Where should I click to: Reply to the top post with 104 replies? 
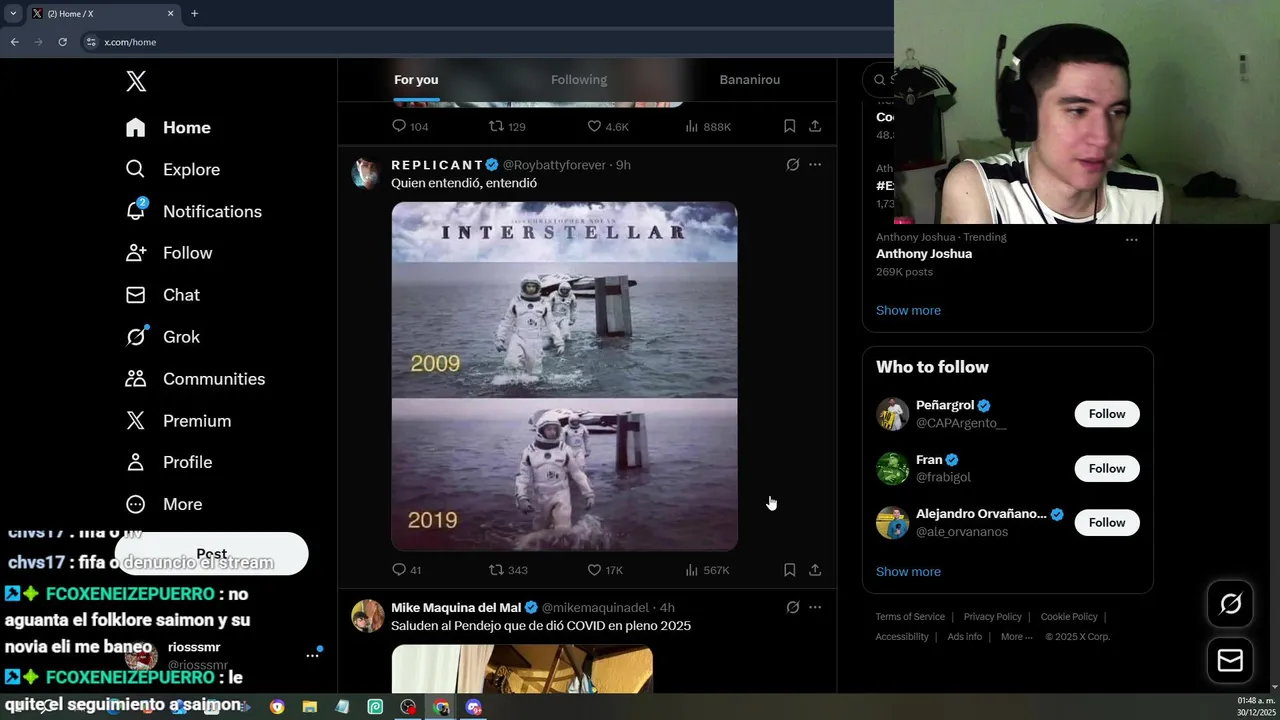click(x=409, y=126)
